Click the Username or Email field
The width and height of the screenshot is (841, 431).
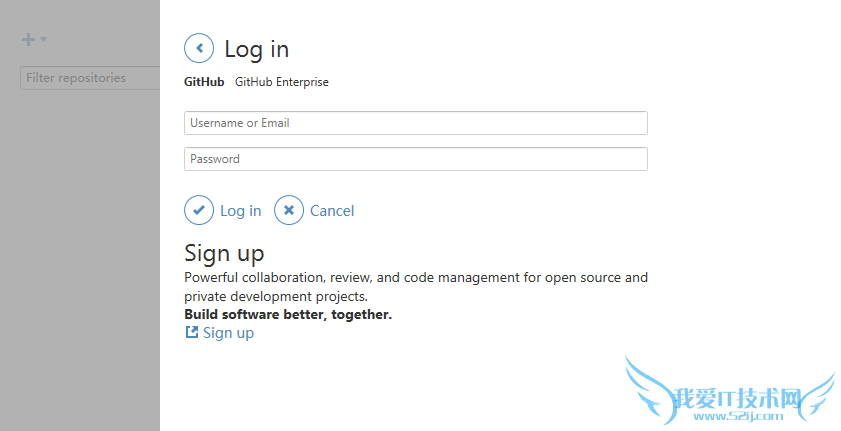pos(415,123)
